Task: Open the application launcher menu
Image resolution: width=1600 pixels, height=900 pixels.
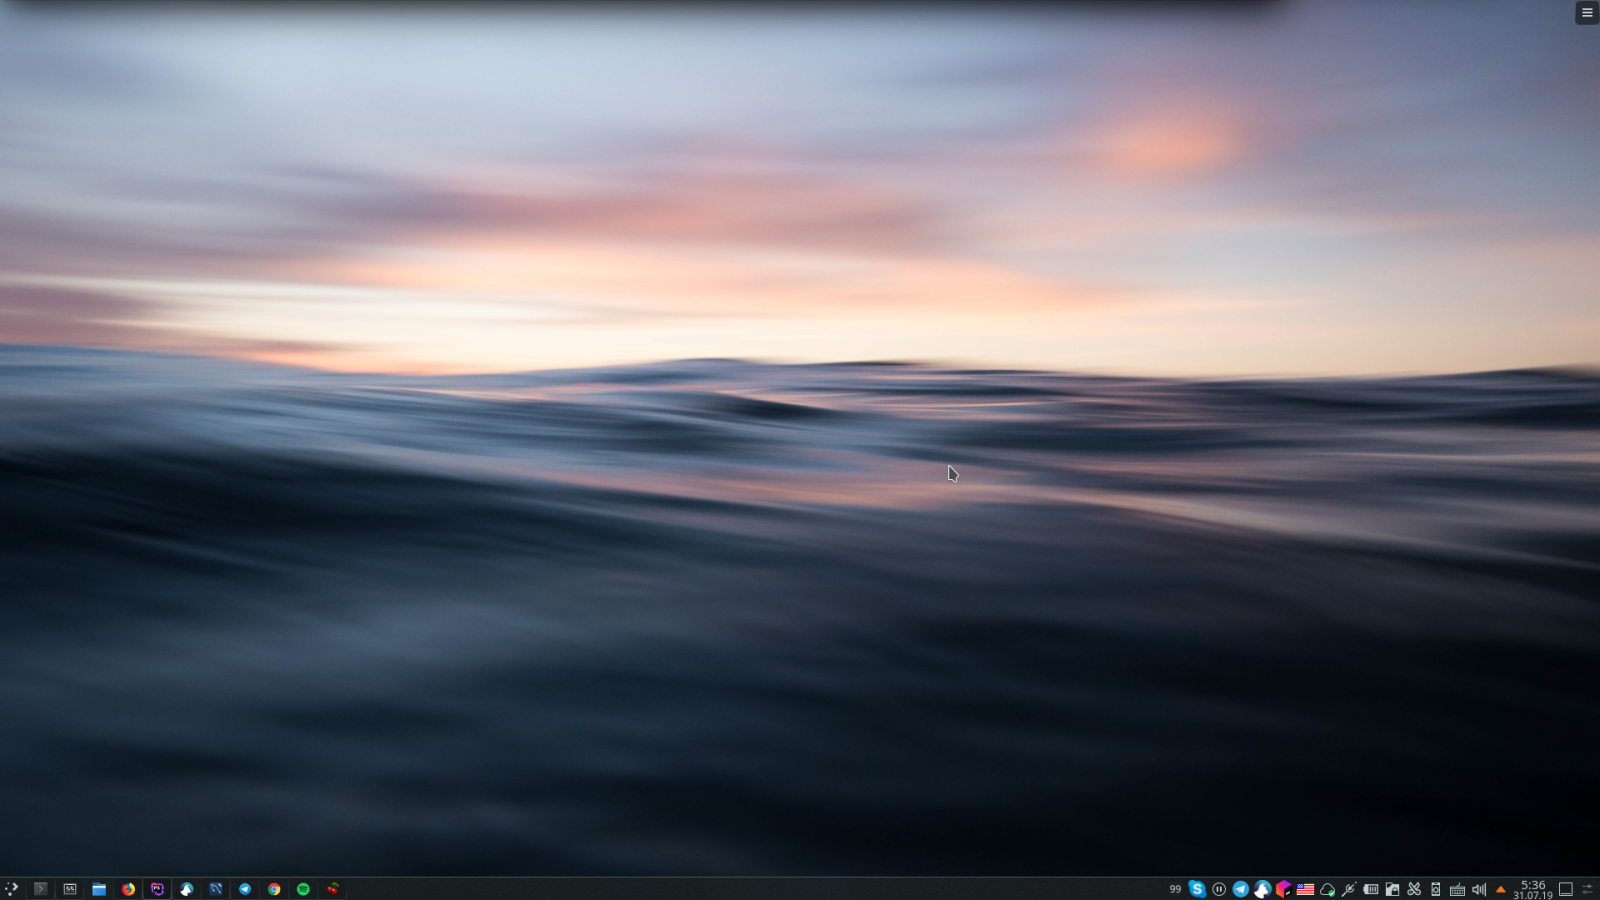Action: coord(12,888)
